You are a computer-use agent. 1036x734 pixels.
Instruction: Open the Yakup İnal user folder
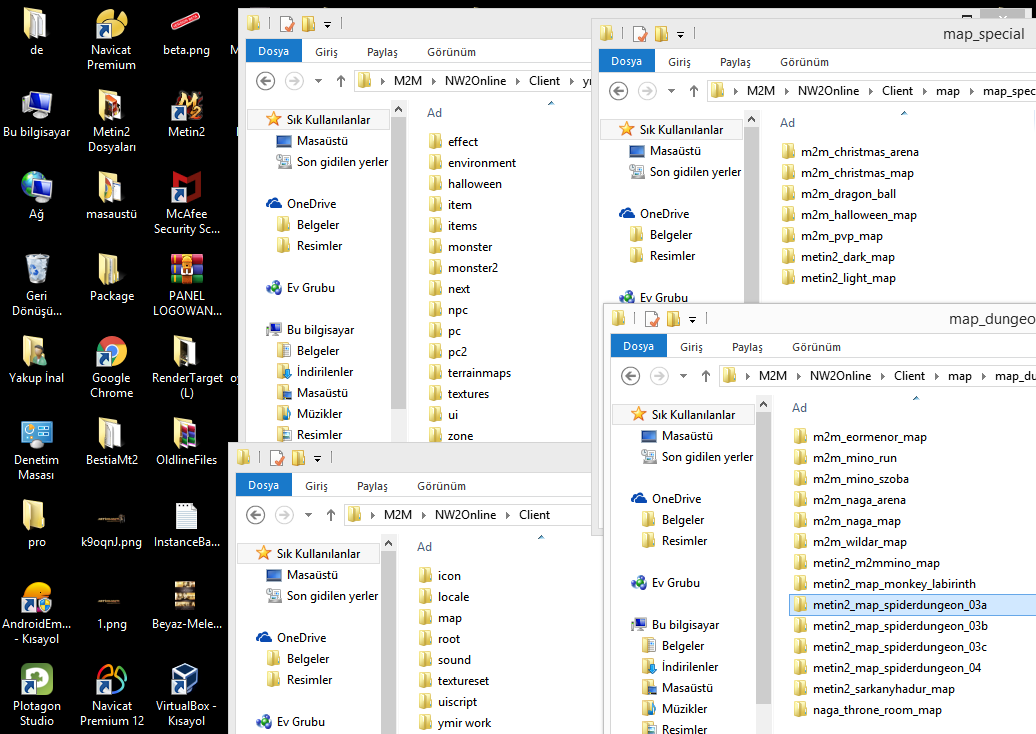(x=36, y=360)
